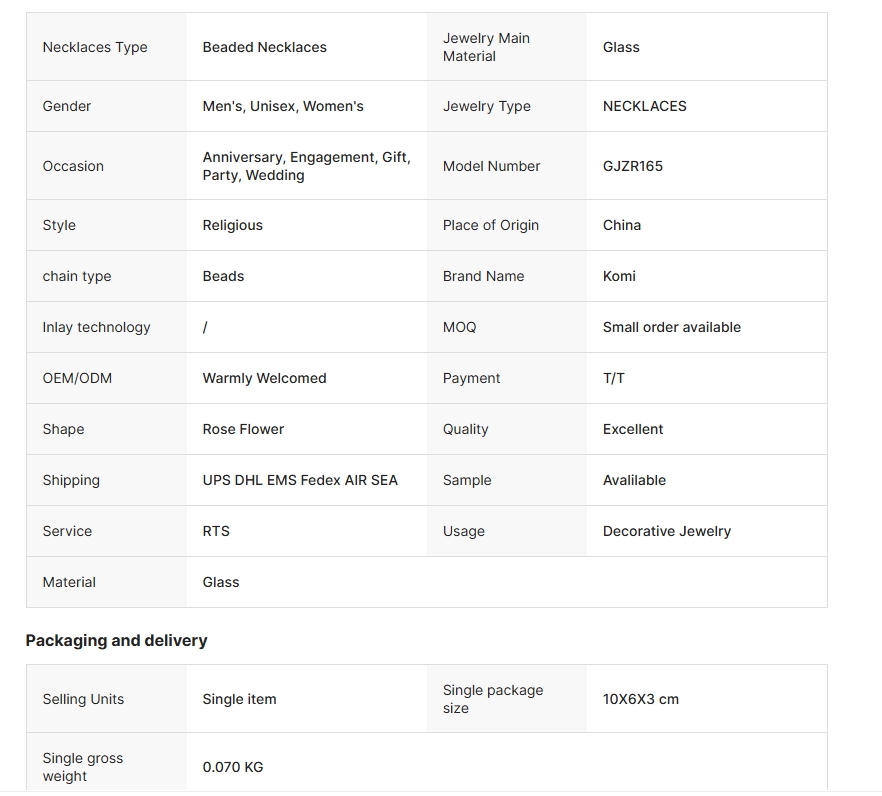Select the '10X6X3 cm' package size
The height and width of the screenshot is (796, 882).
(x=640, y=699)
